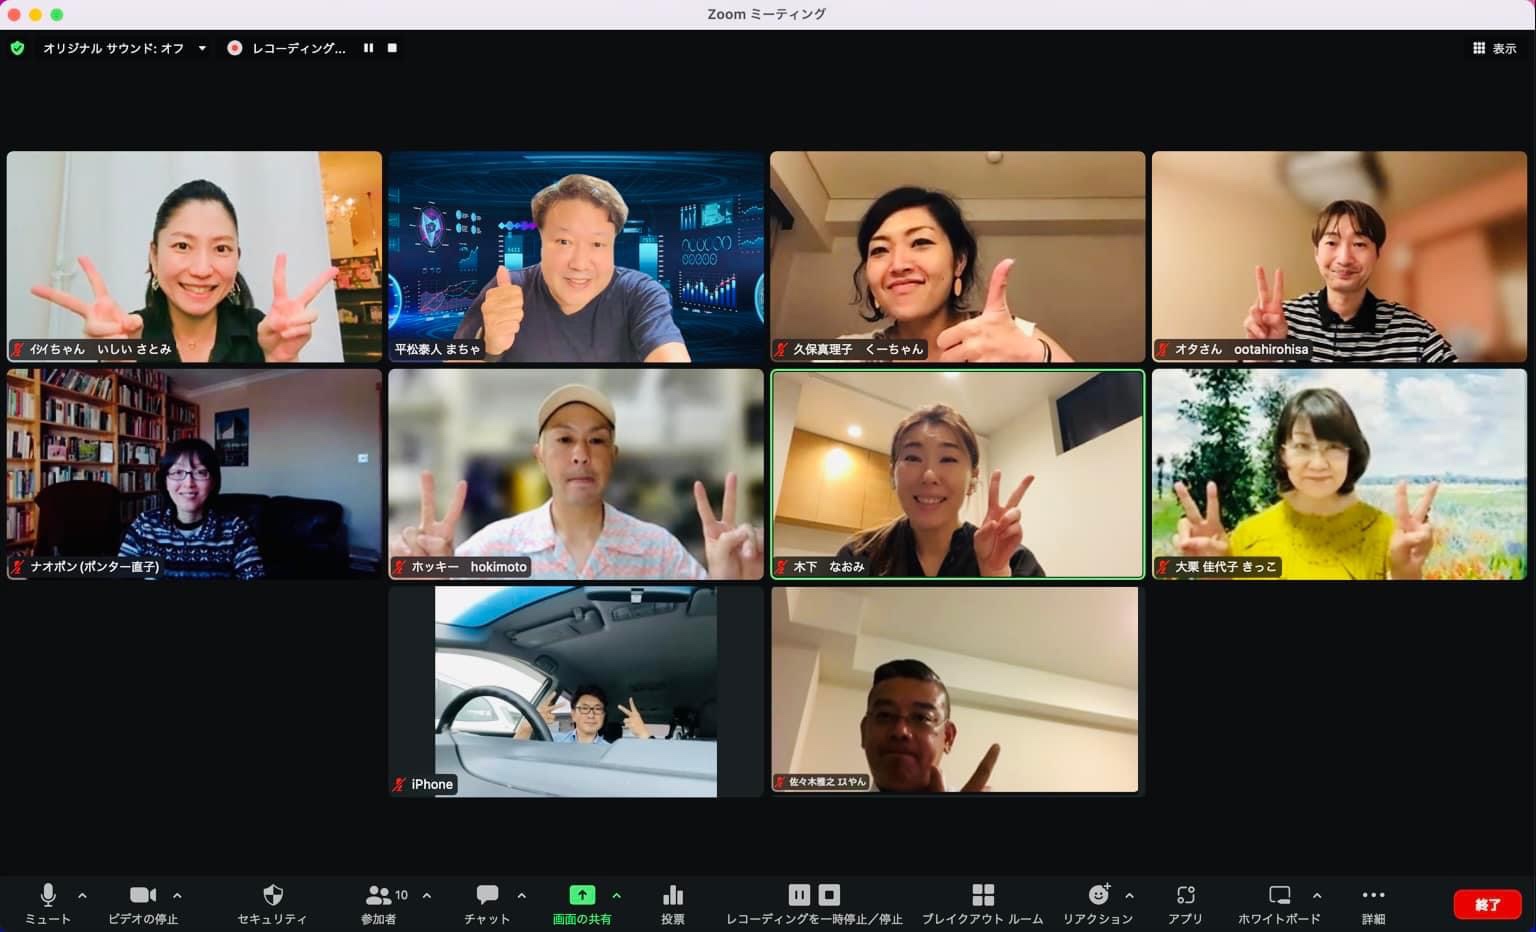Open video options arrow beside camera
Image resolution: width=1536 pixels, height=932 pixels.
[177, 895]
